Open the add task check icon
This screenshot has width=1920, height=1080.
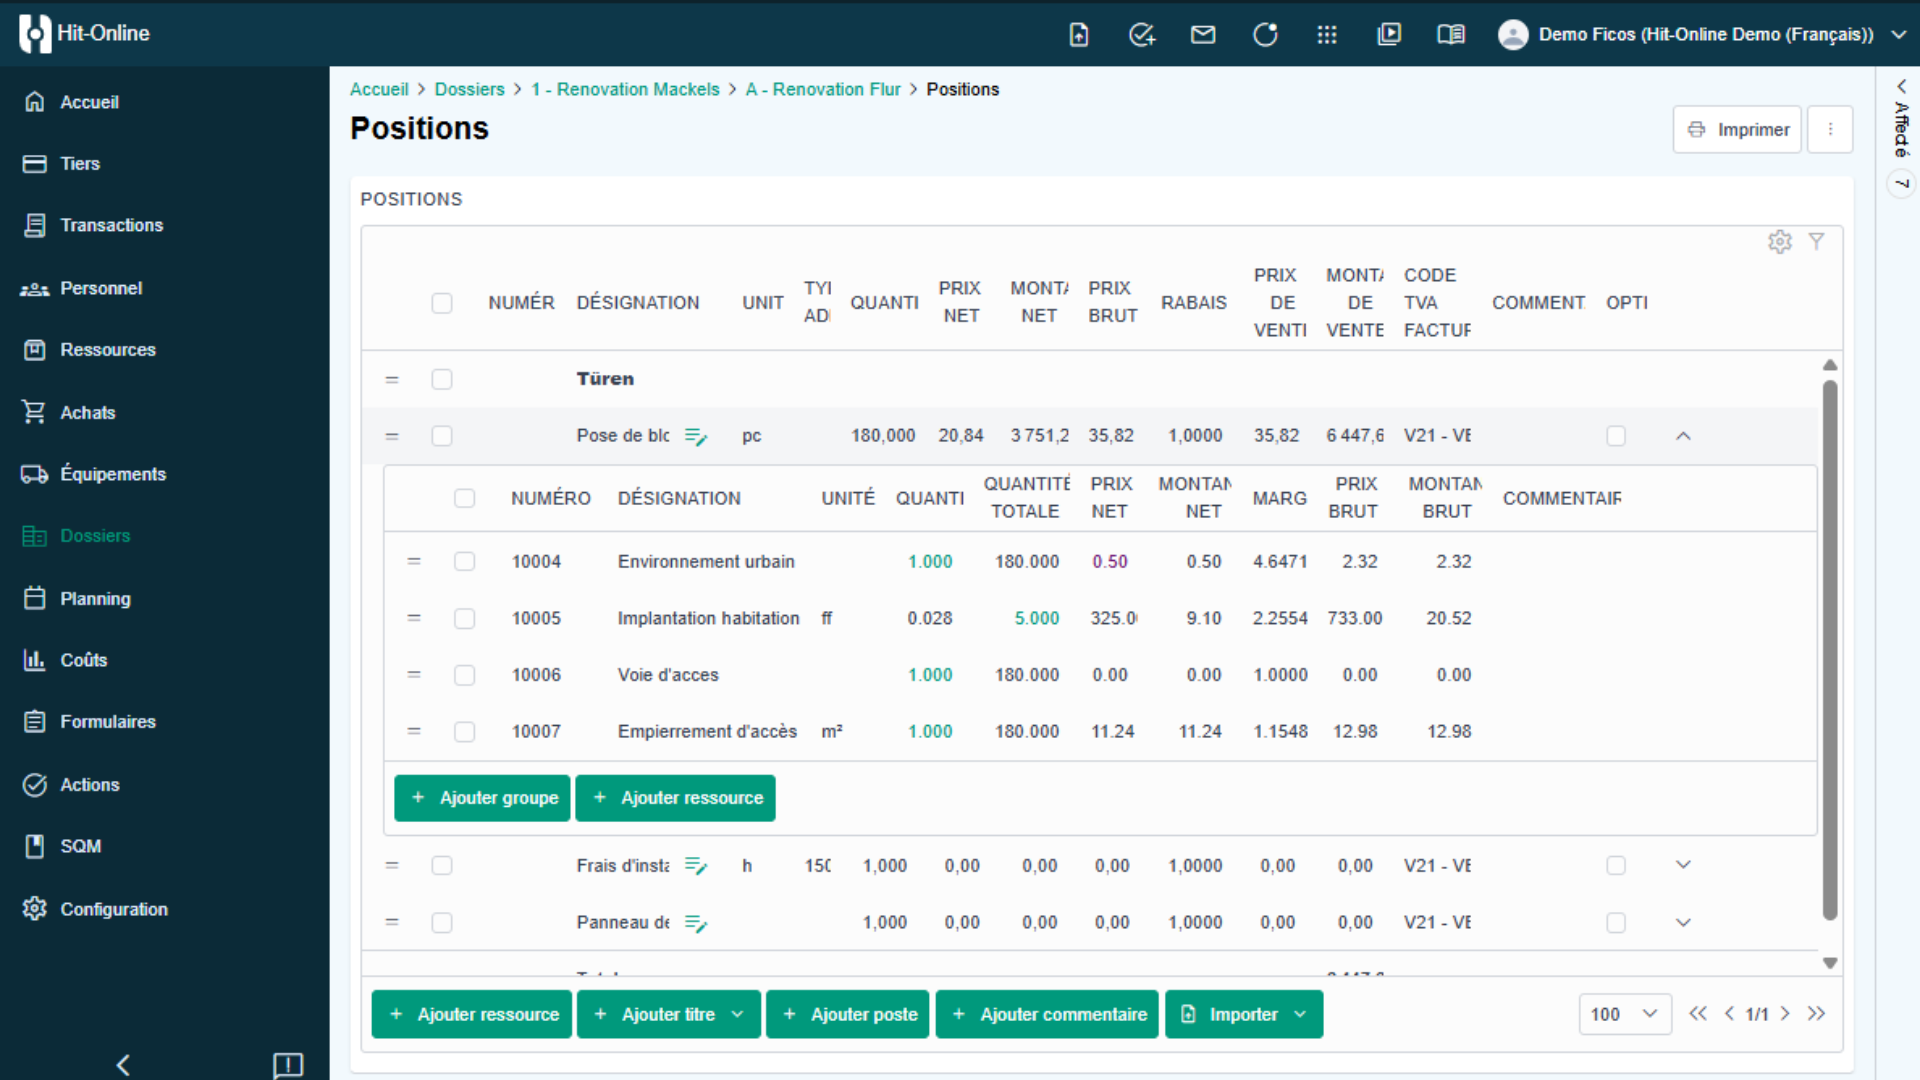1142,35
